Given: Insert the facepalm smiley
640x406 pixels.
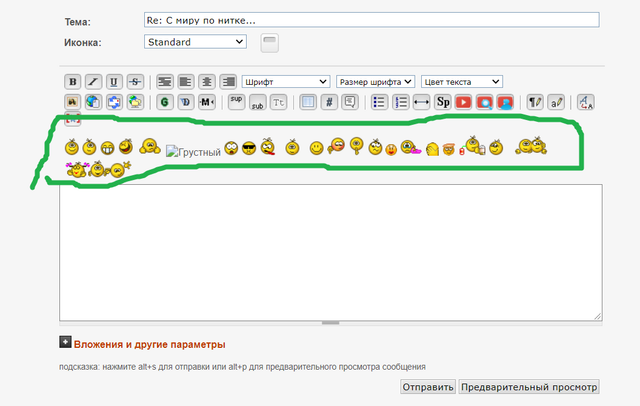Looking at the screenshot, I should pos(432,149).
